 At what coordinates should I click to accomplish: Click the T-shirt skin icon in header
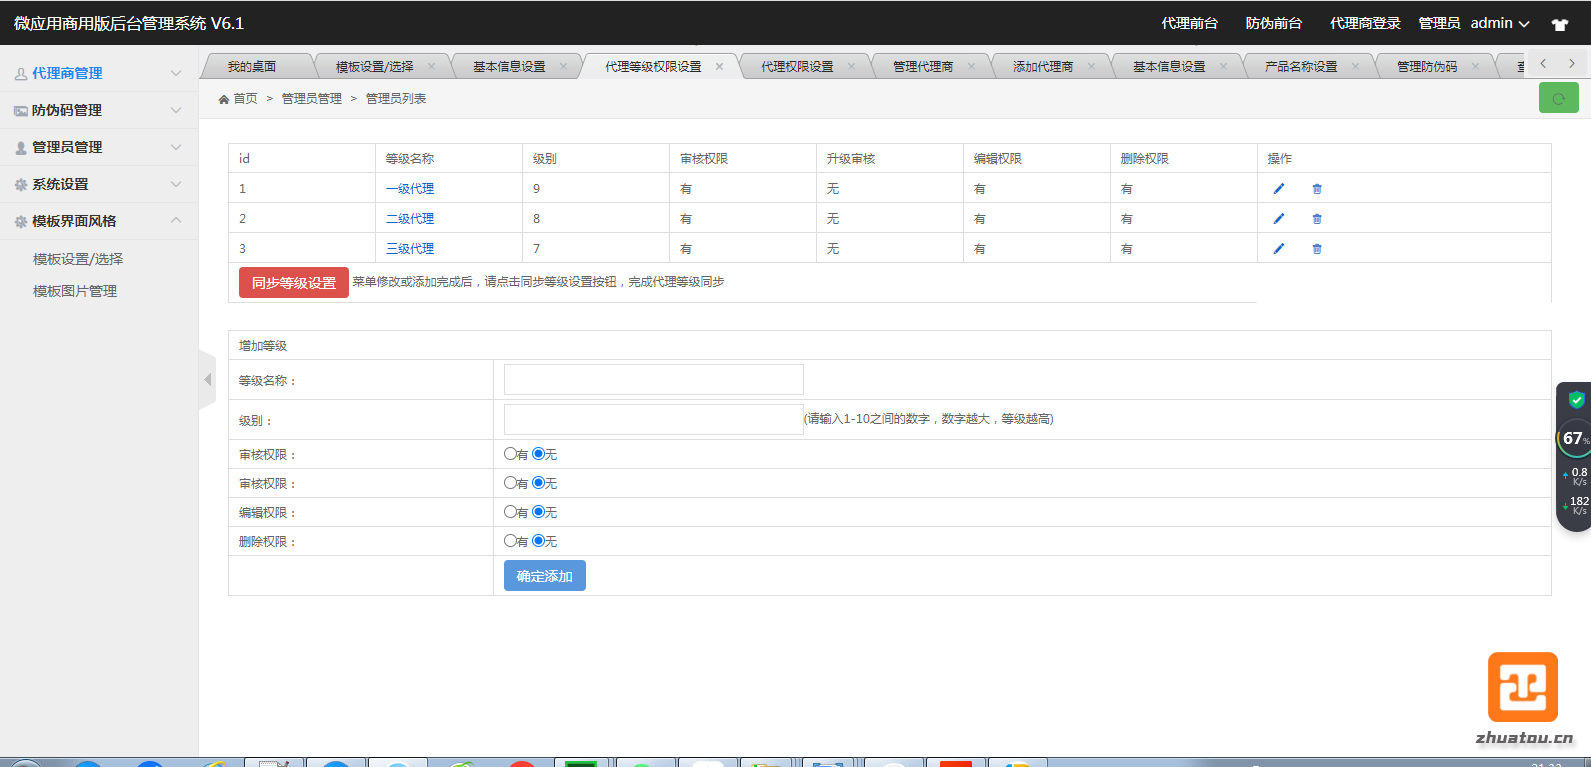click(x=1559, y=24)
